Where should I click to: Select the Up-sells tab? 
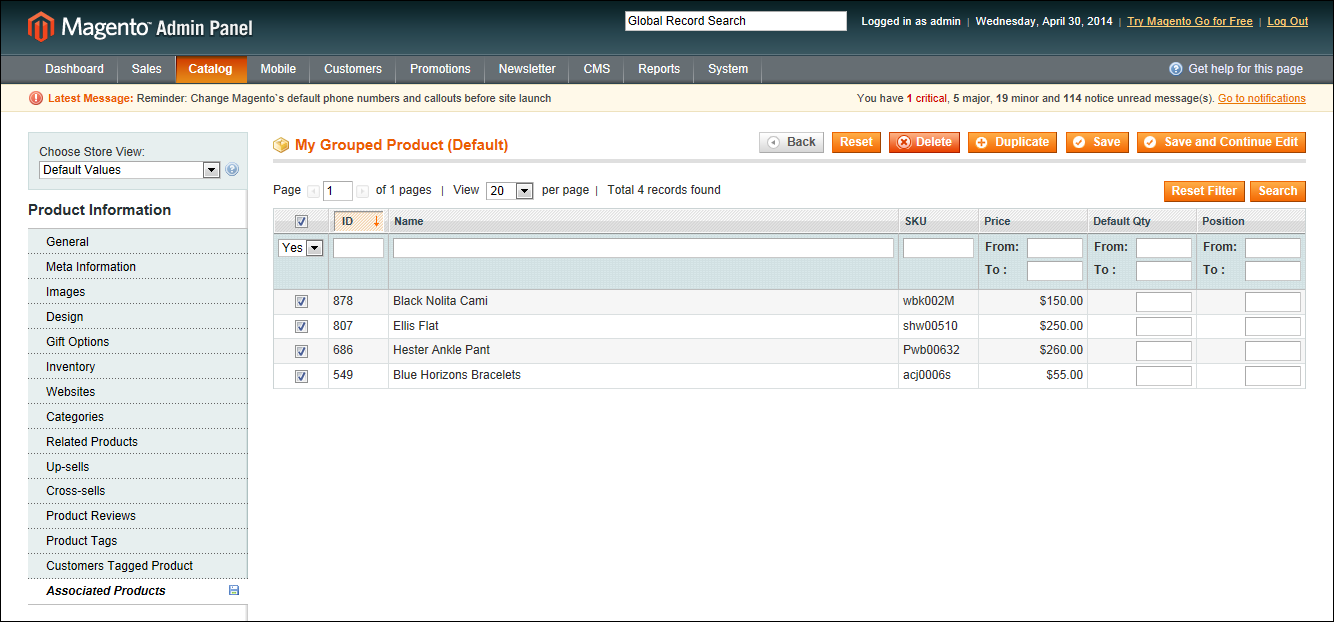point(138,467)
